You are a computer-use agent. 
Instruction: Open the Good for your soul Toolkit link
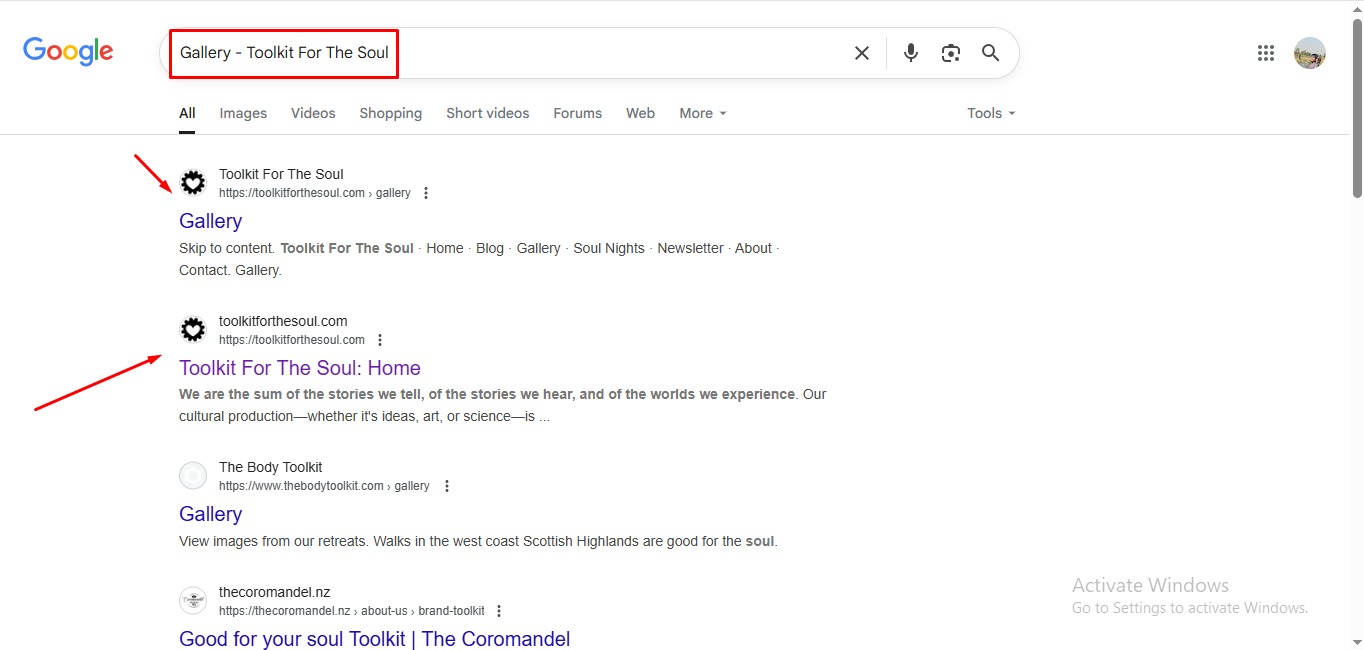coord(374,639)
